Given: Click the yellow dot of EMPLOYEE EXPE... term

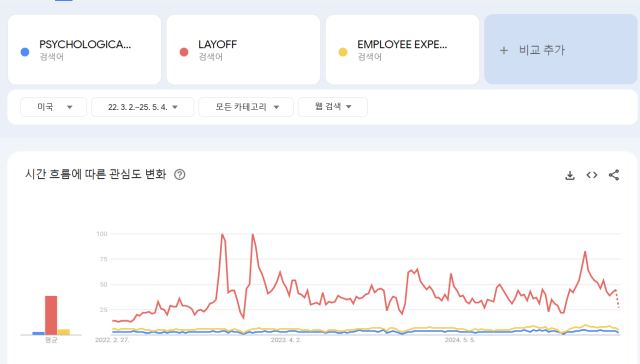Looking at the screenshot, I should point(343,52).
